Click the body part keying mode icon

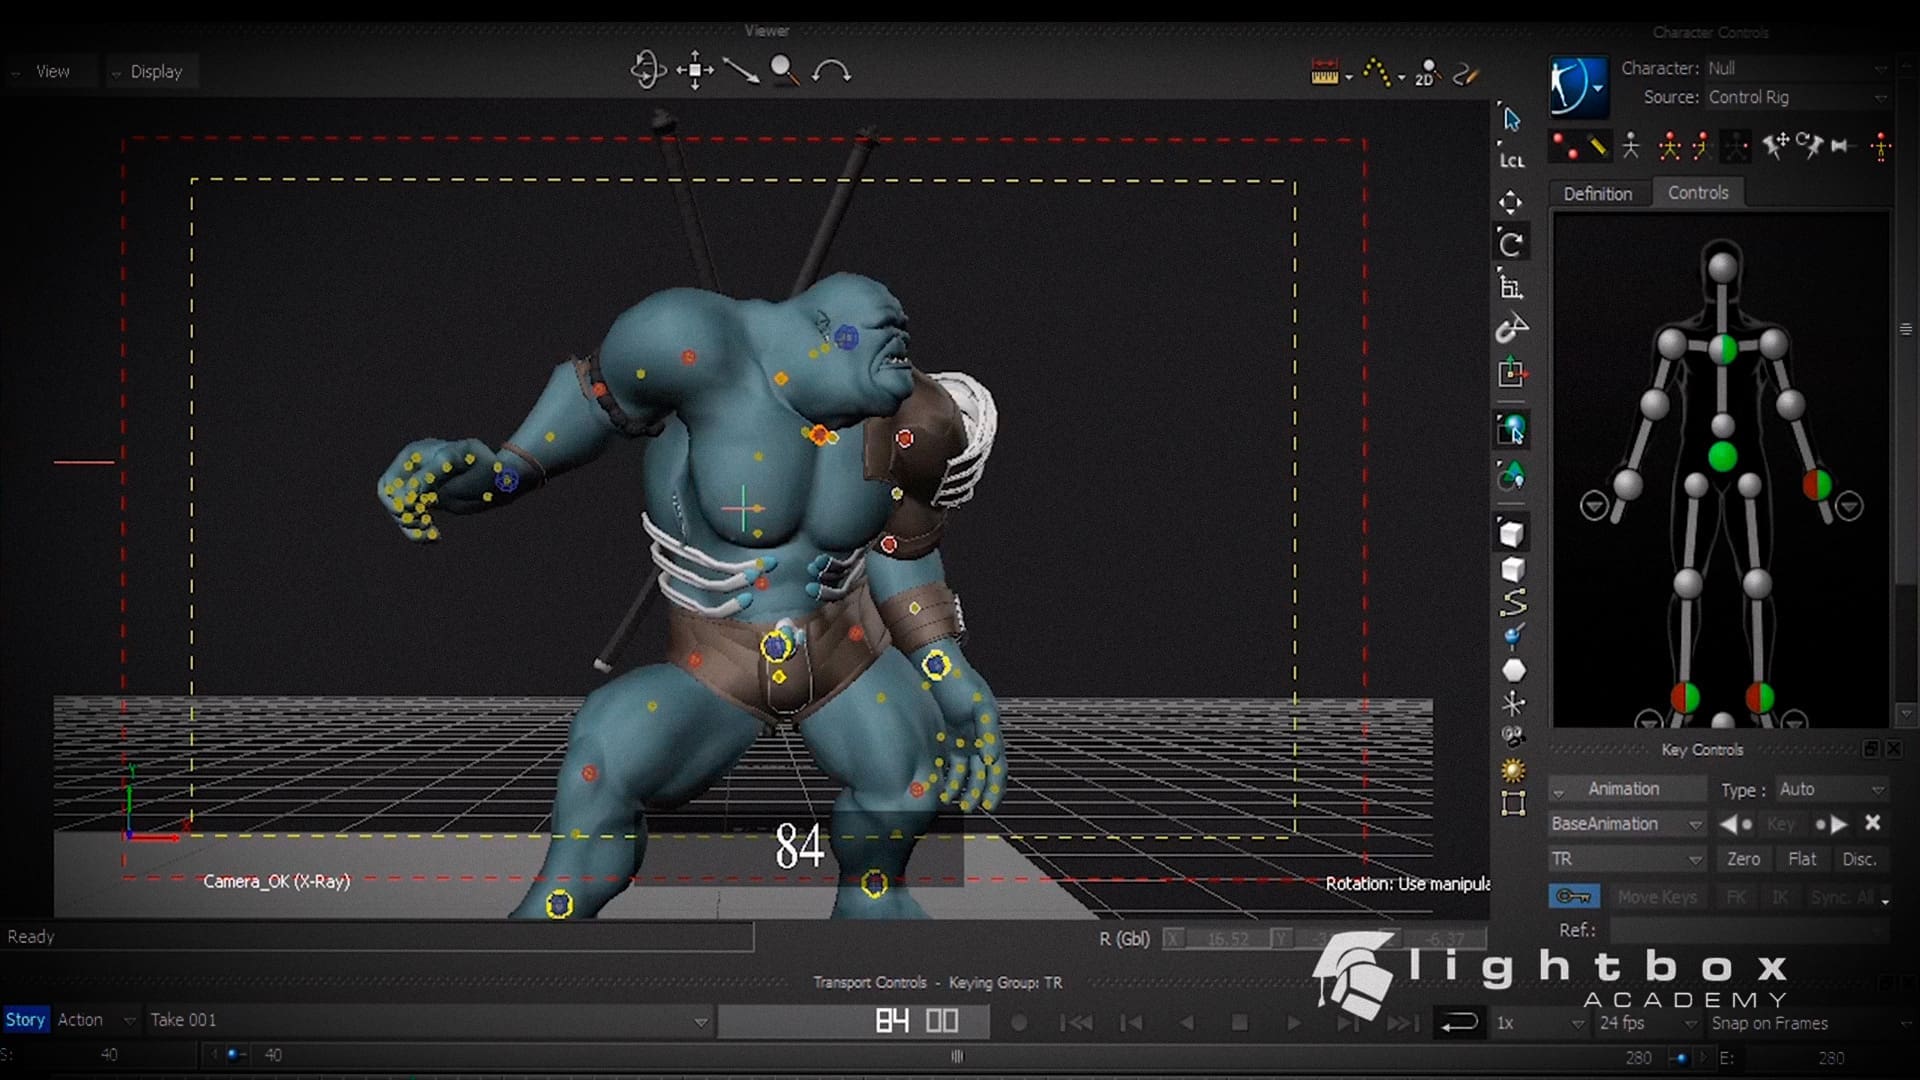[1701, 146]
